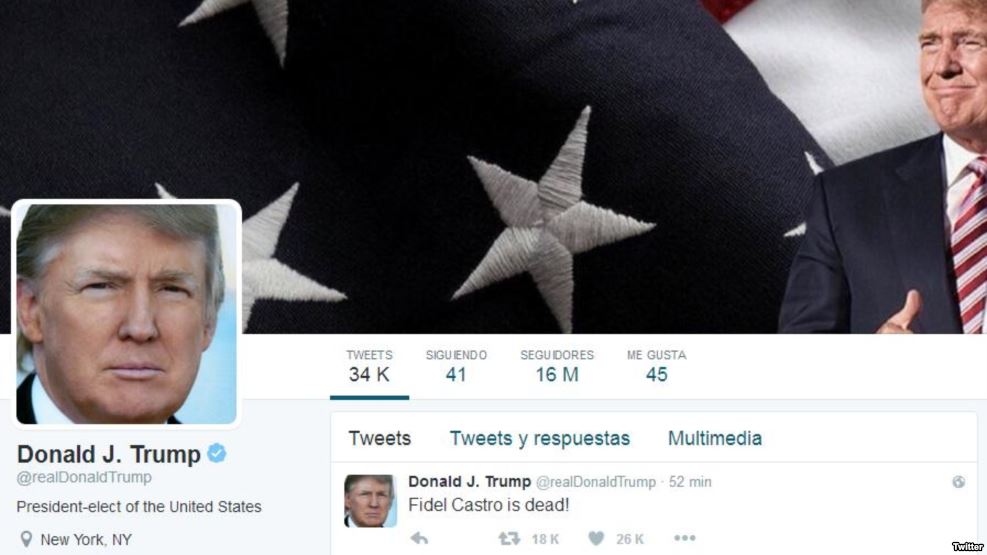Image resolution: width=987 pixels, height=555 pixels.
Task: View the Seguidores 16 M list
Action: click(557, 366)
